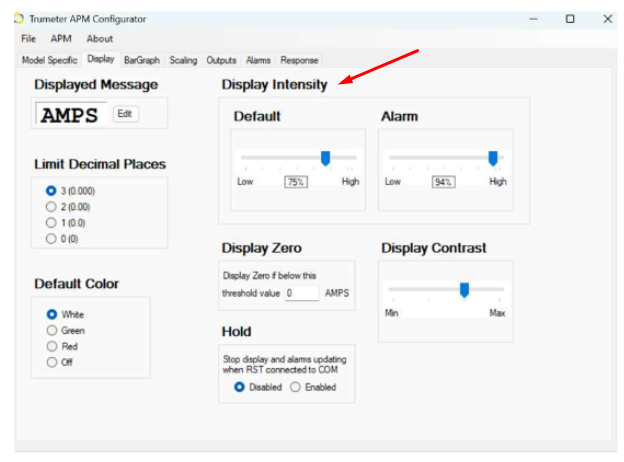This screenshot has width=624, height=462.
Task: Open the File menu
Action: click(x=28, y=39)
